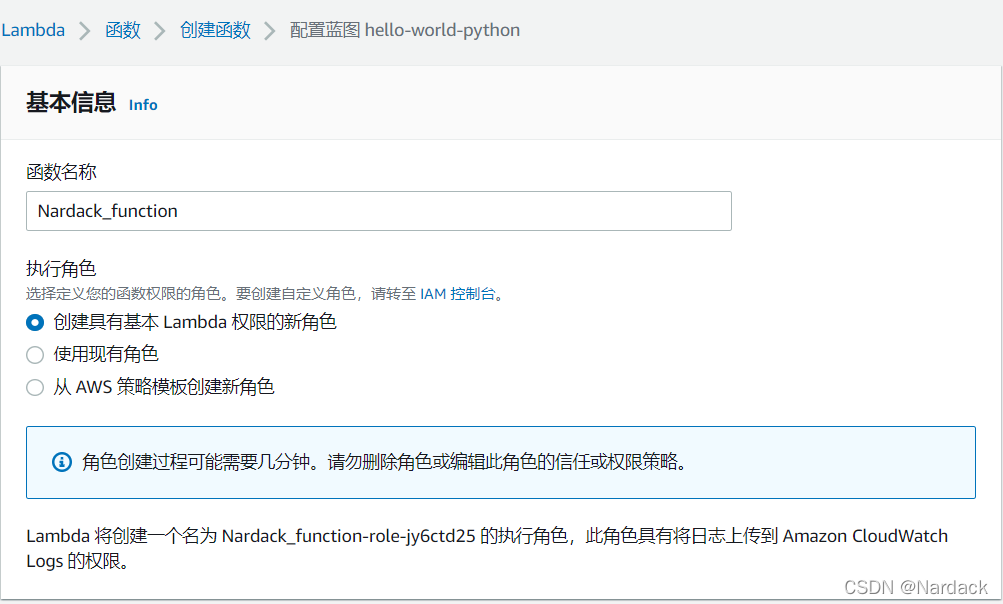Viewport: 1003px width, 604px height.
Task: Select the 基本信息 section heading
Action: [71, 102]
